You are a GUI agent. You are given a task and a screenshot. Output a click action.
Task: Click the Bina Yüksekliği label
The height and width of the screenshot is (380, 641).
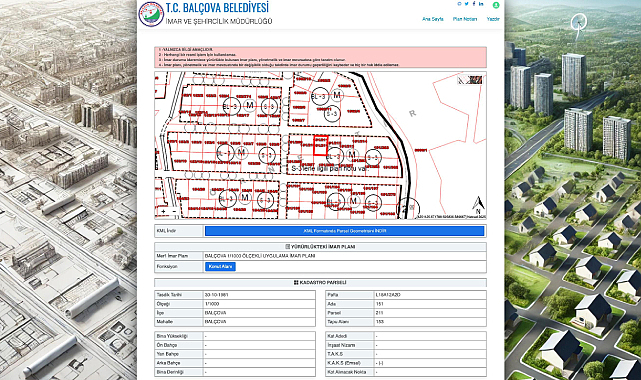[172, 336]
